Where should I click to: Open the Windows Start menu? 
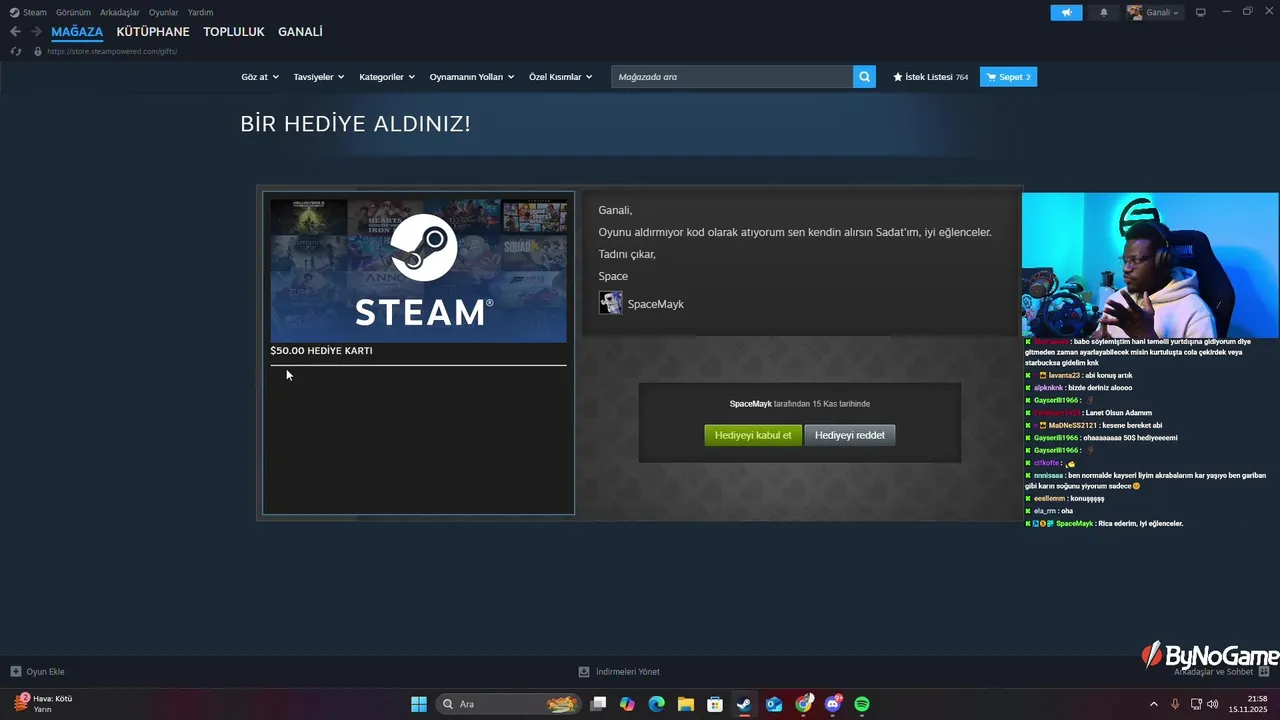pyautogui.click(x=419, y=704)
